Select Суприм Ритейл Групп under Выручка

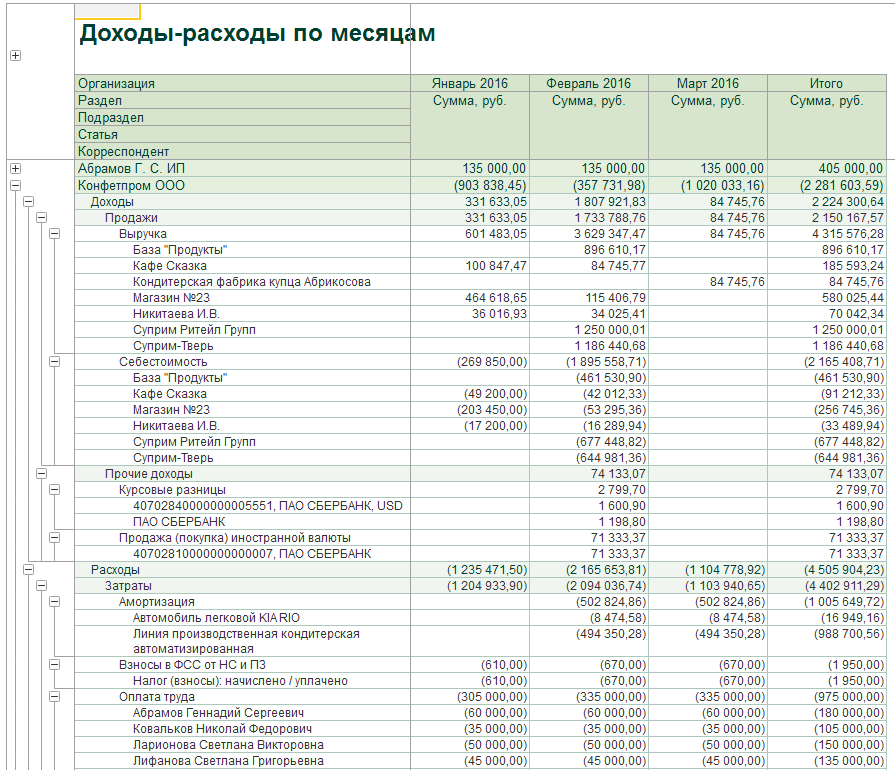194,329
